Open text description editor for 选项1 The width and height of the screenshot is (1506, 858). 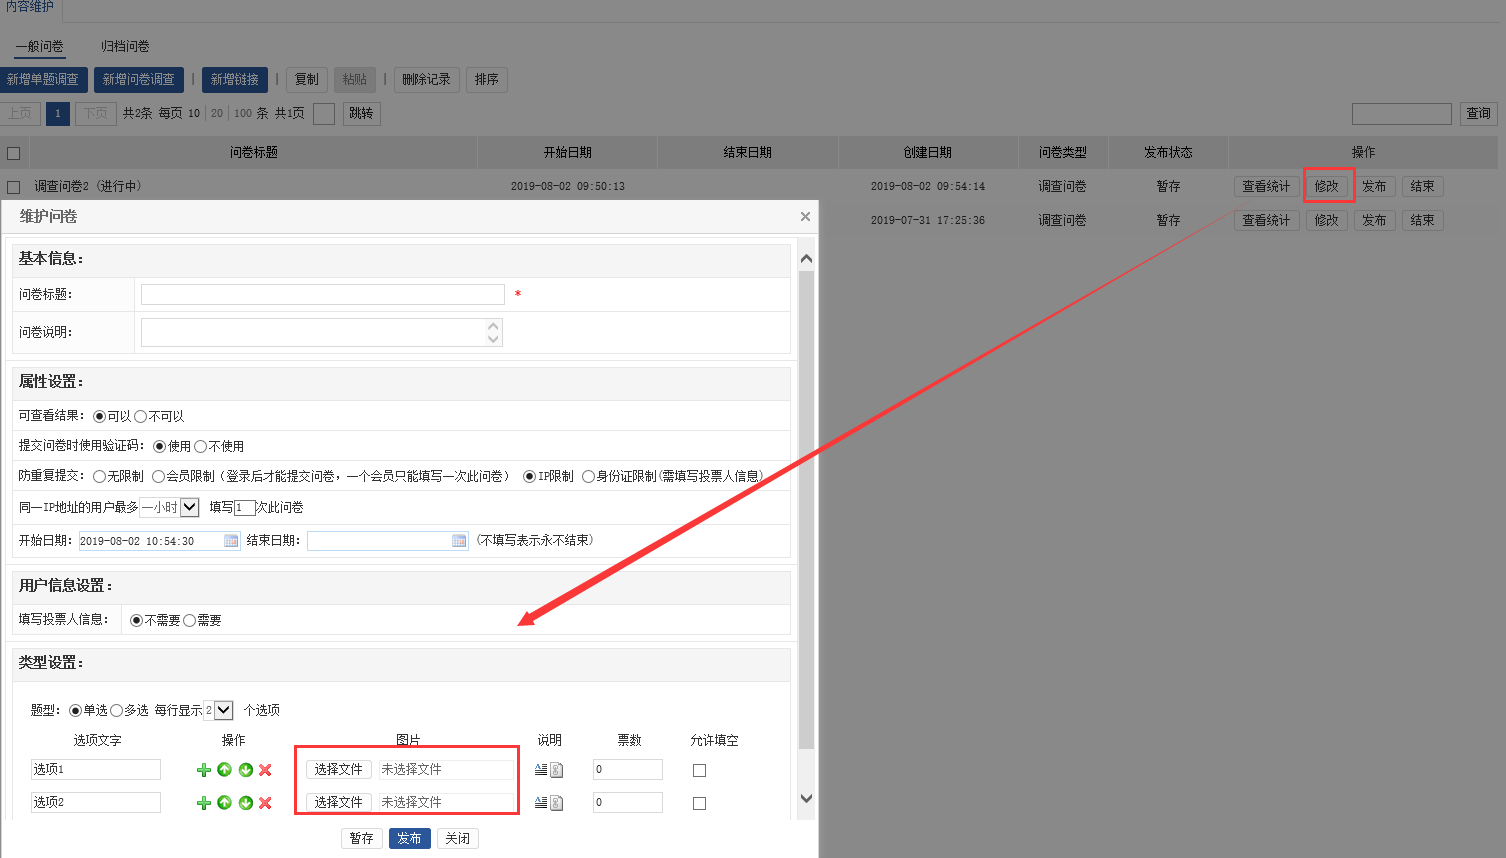point(541,770)
